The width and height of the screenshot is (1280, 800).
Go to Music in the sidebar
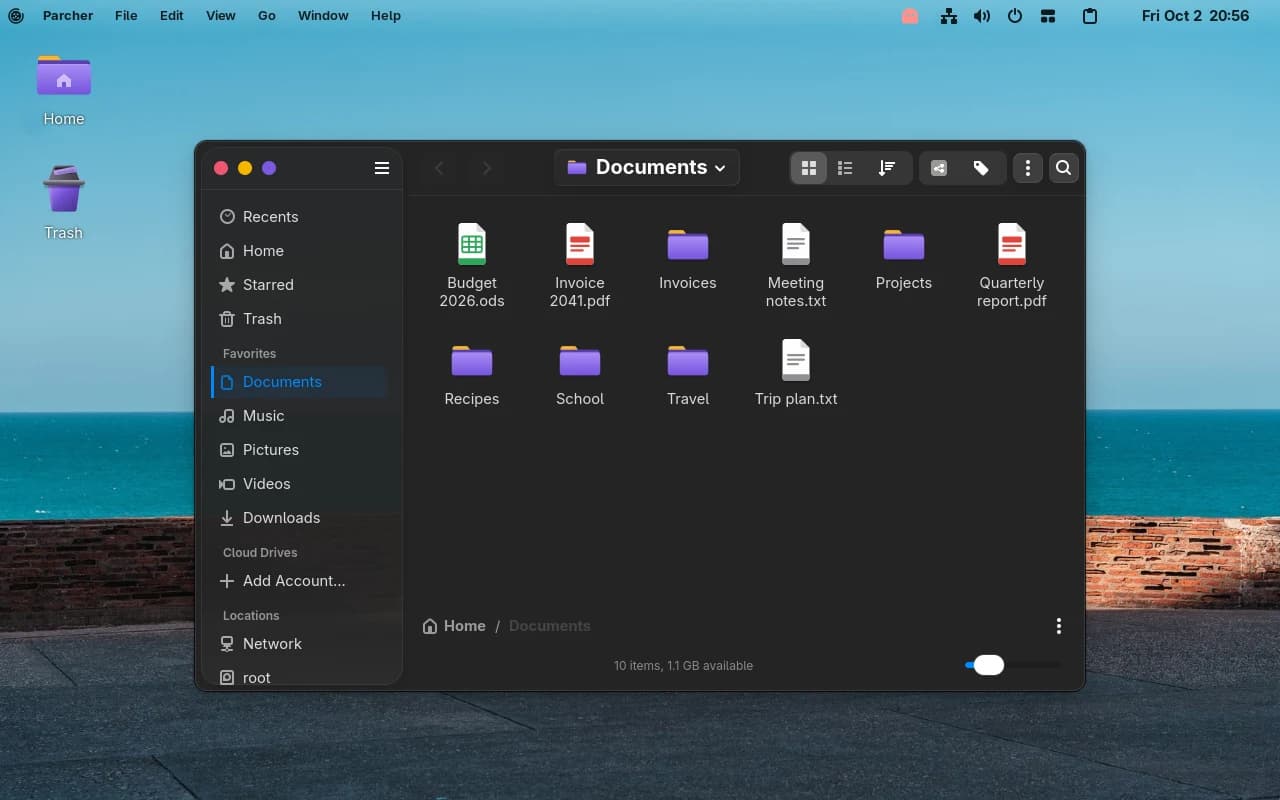point(299,416)
